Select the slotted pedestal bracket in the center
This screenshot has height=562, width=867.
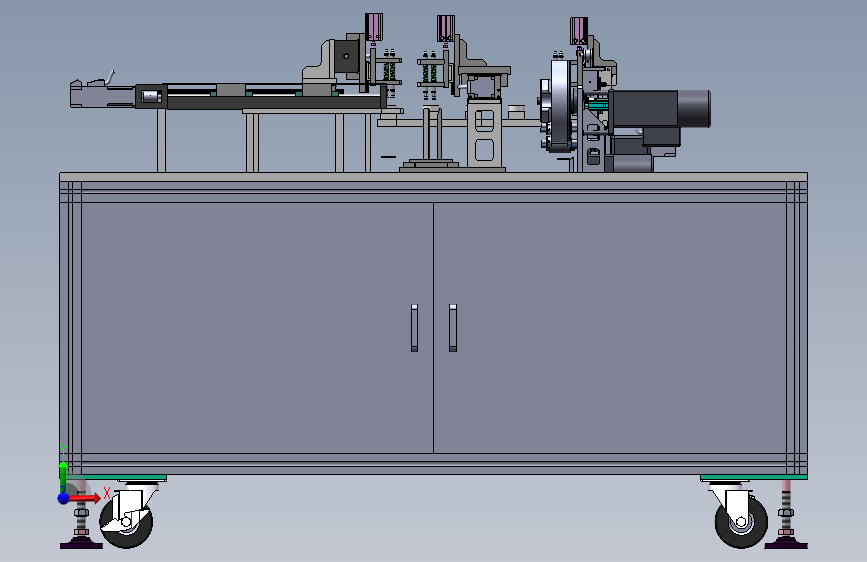point(484,136)
